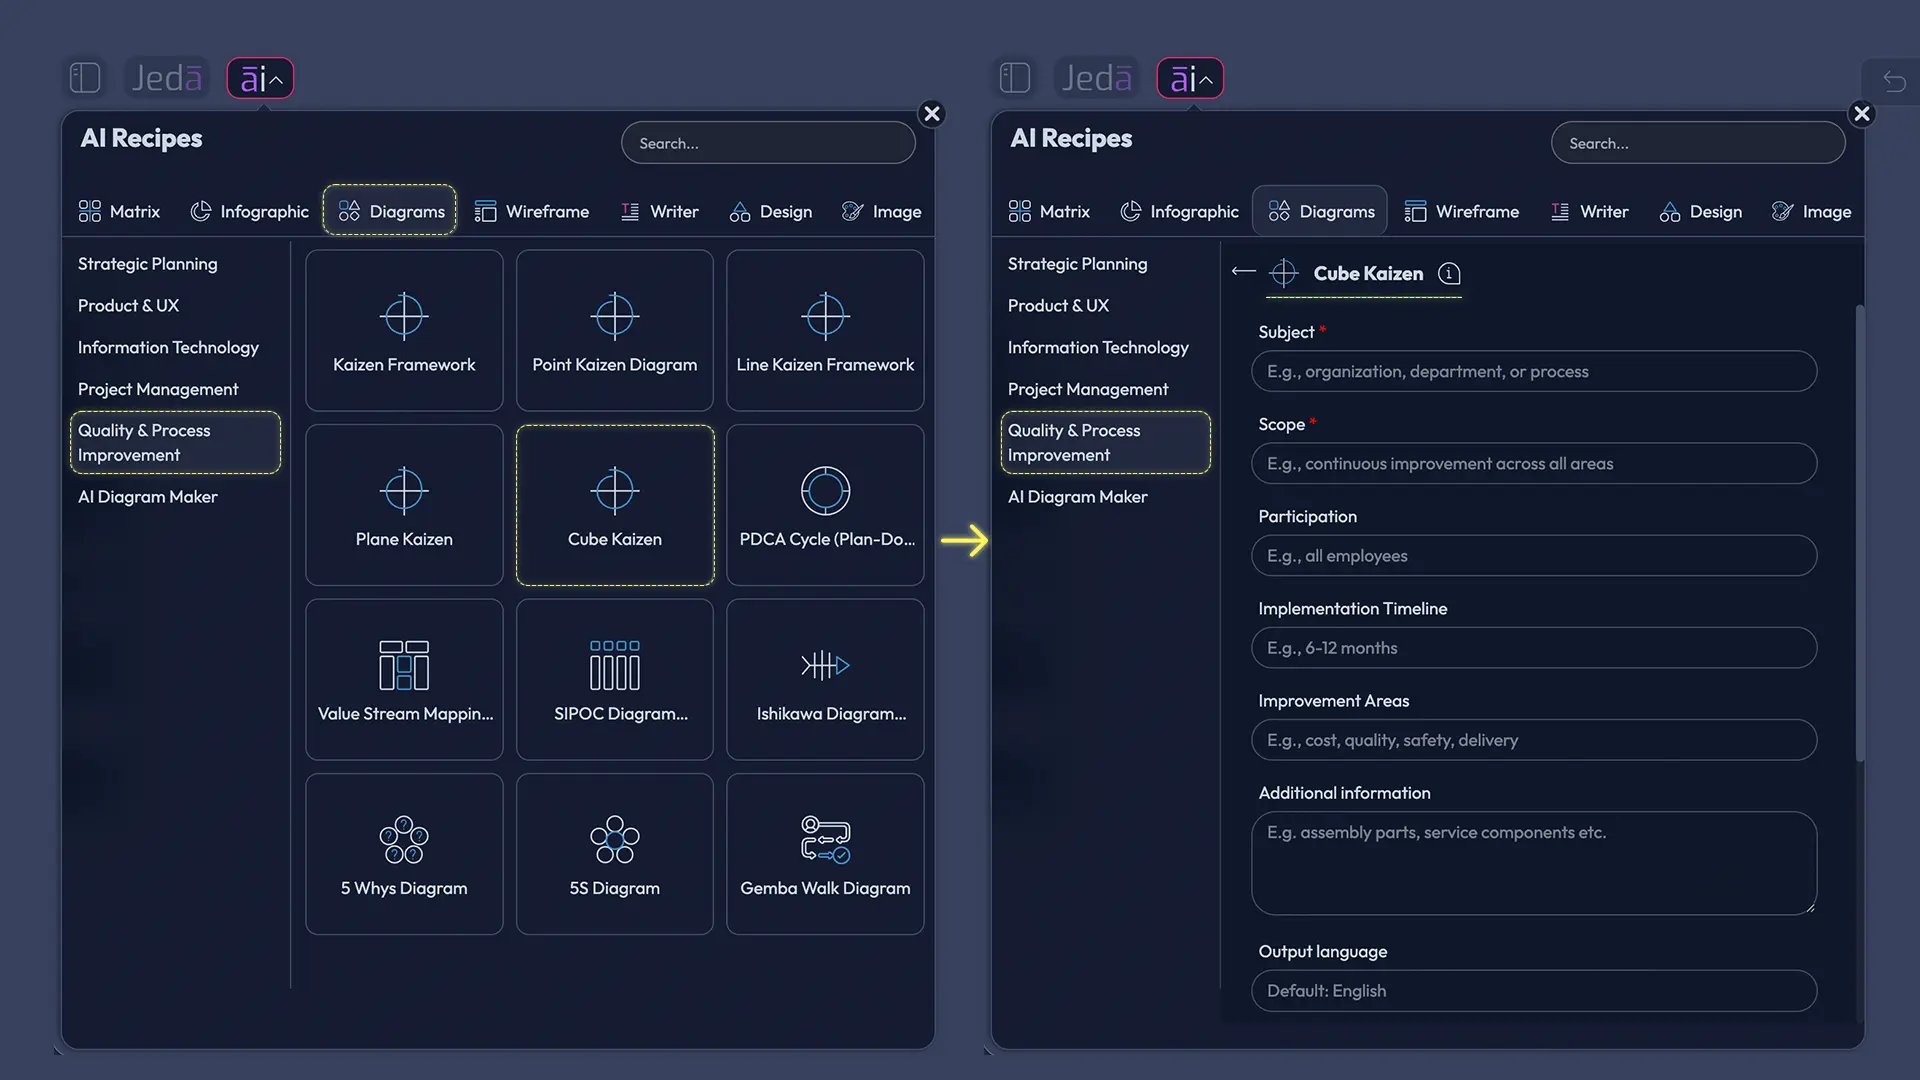Select the Diagrams tab in left panel
The width and height of the screenshot is (1920, 1080).
click(390, 211)
